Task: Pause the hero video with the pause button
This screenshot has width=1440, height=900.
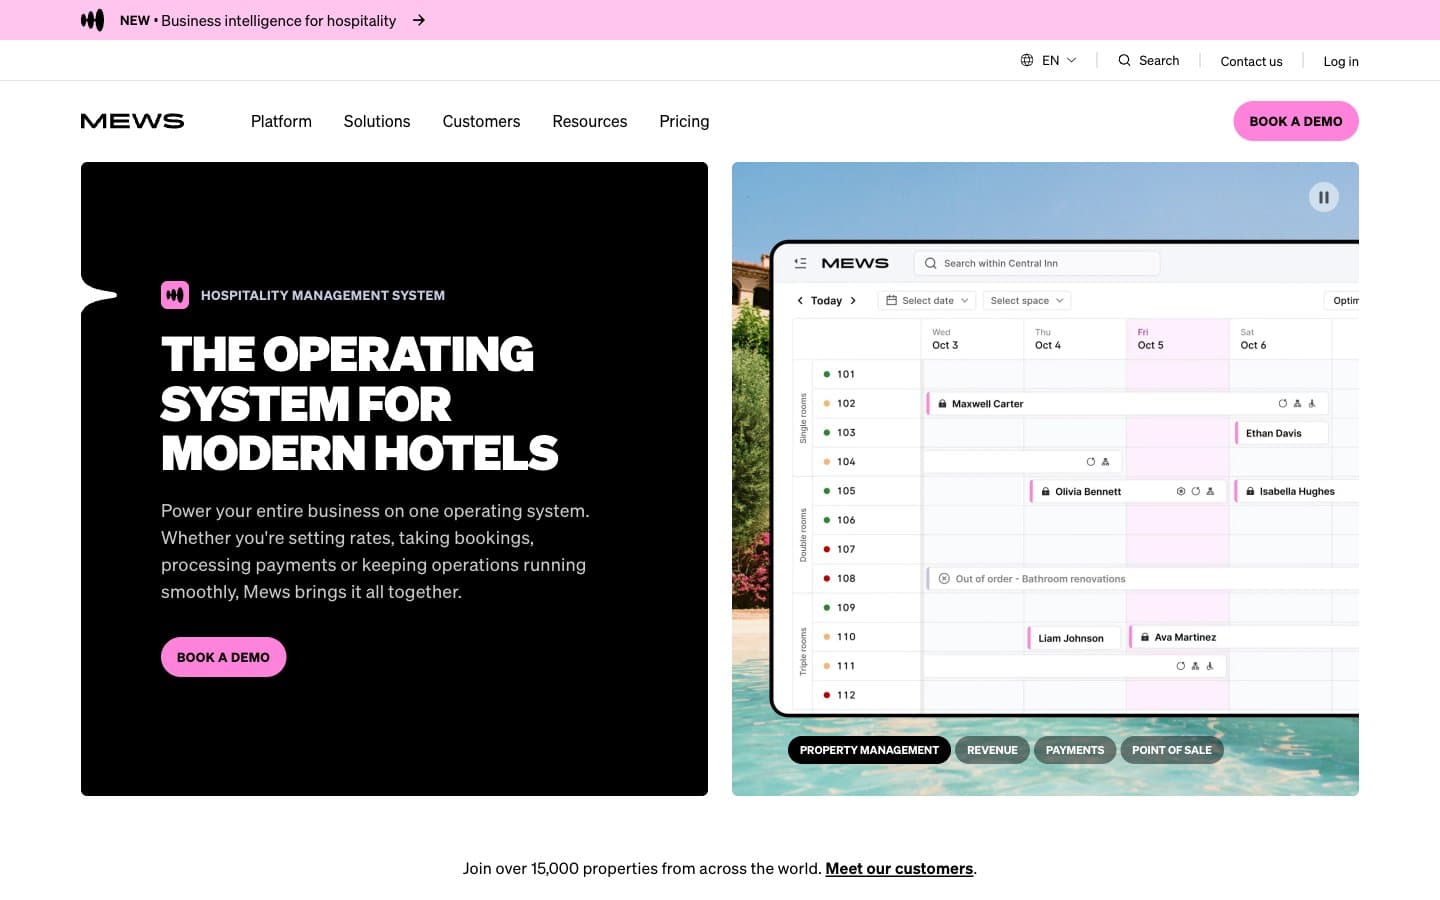Action: [x=1324, y=197]
